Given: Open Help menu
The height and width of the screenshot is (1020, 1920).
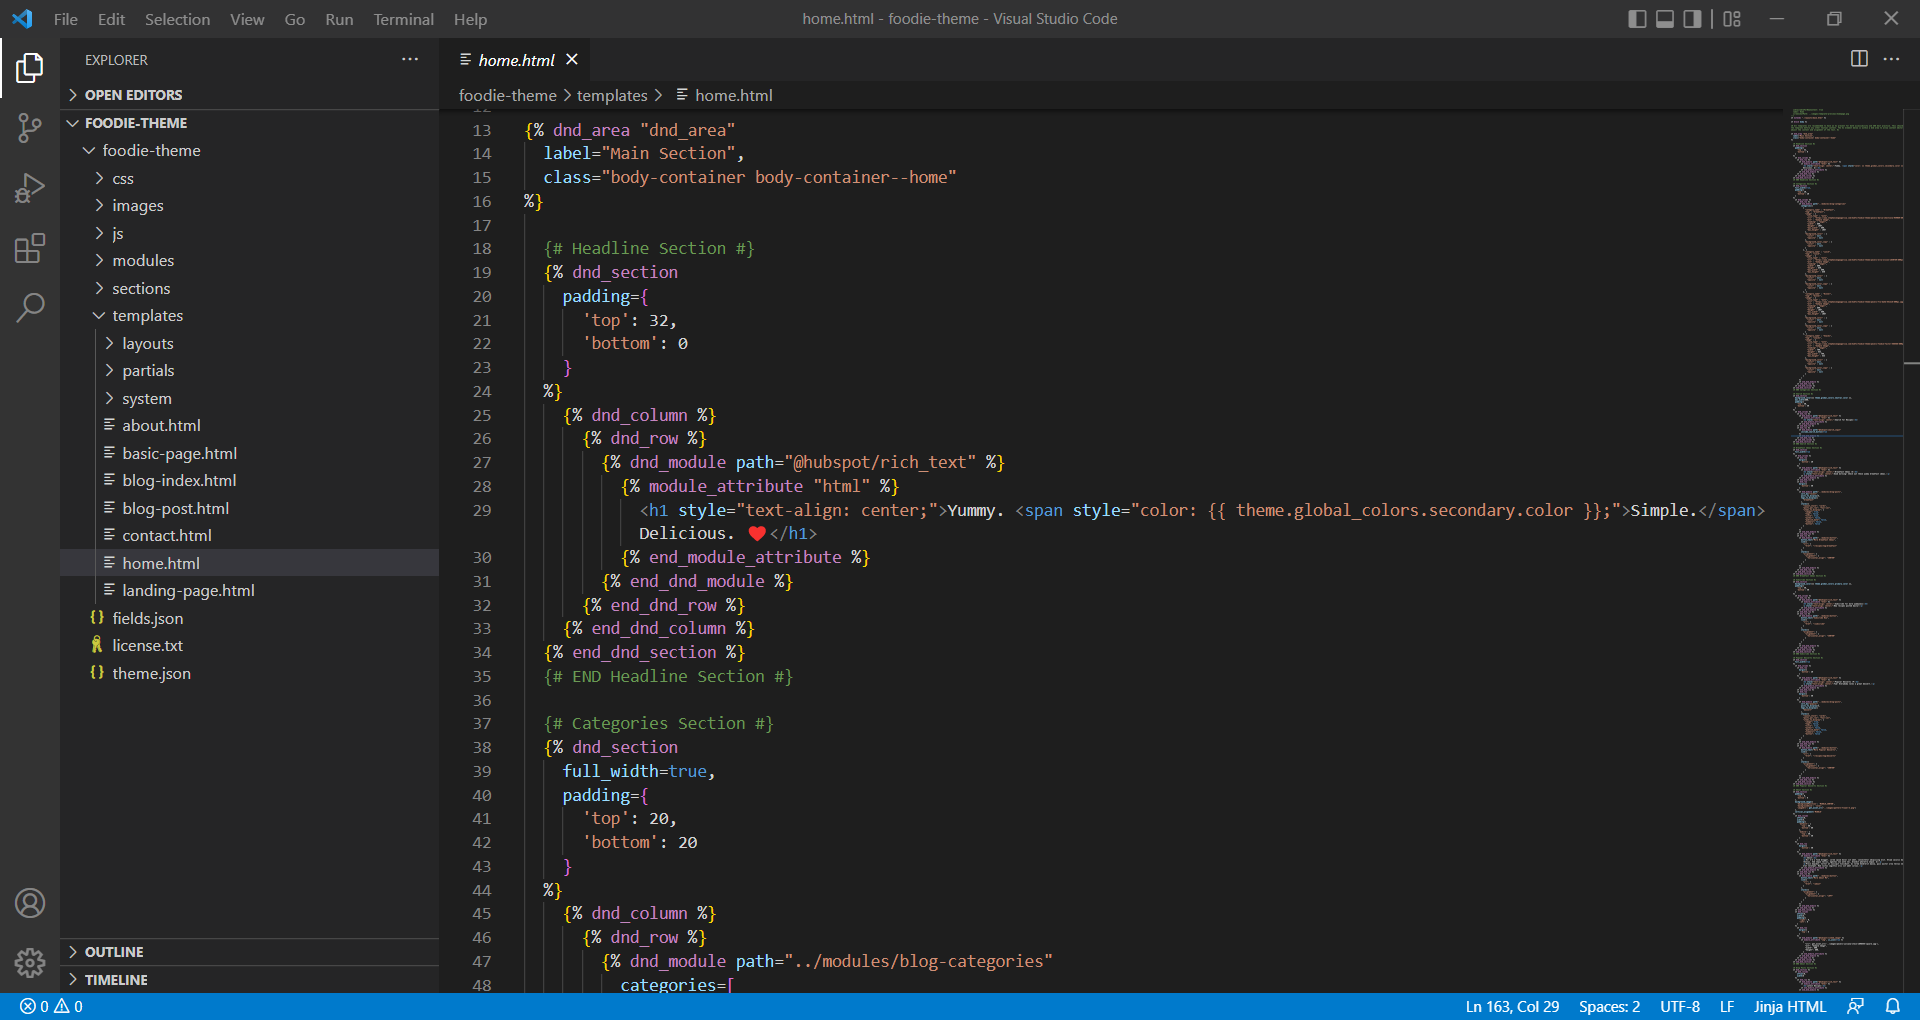Looking at the screenshot, I should 470,19.
